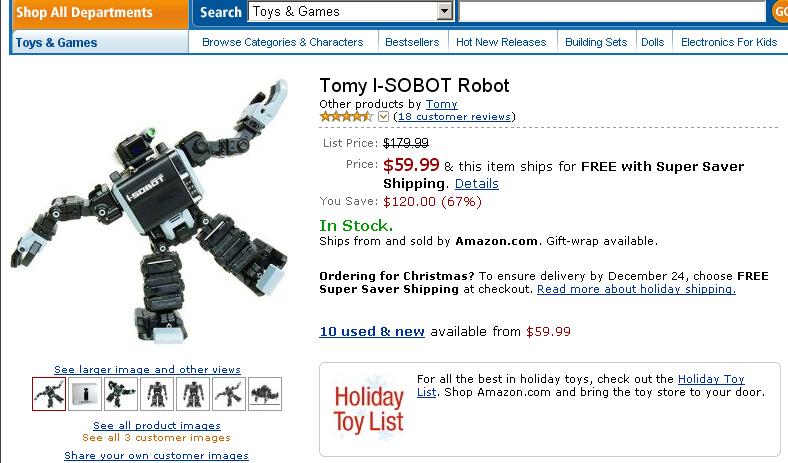Go to Hot New Releases tab
The width and height of the screenshot is (788, 463).
[501, 42]
